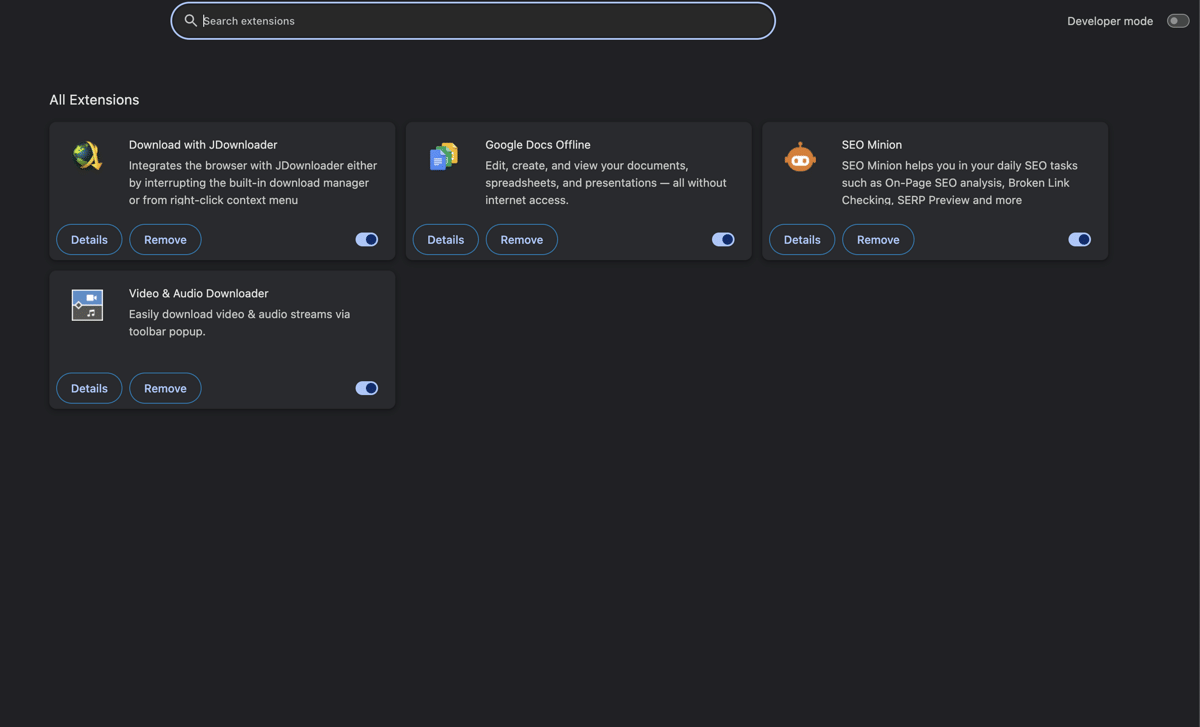1200x727 pixels.
Task: View Details of SEO Minion
Action: [802, 240]
